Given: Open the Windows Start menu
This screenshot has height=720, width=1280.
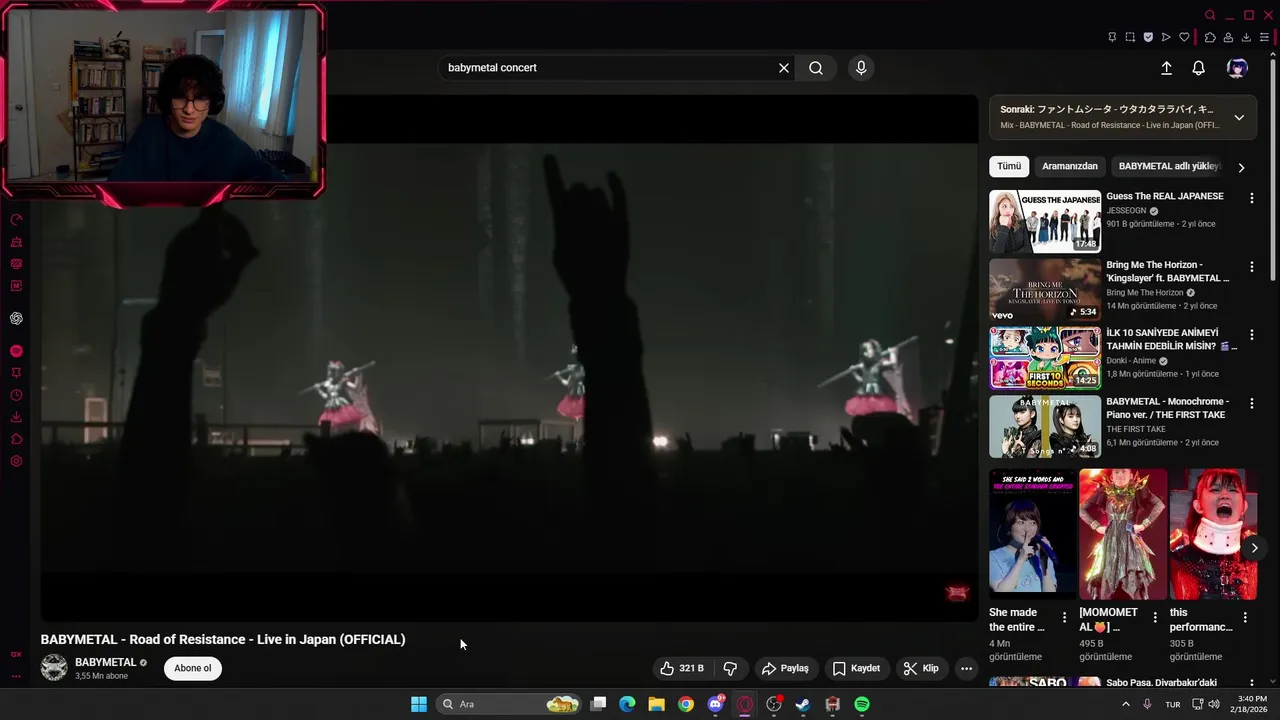Looking at the screenshot, I should pyautogui.click(x=419, y=704).
